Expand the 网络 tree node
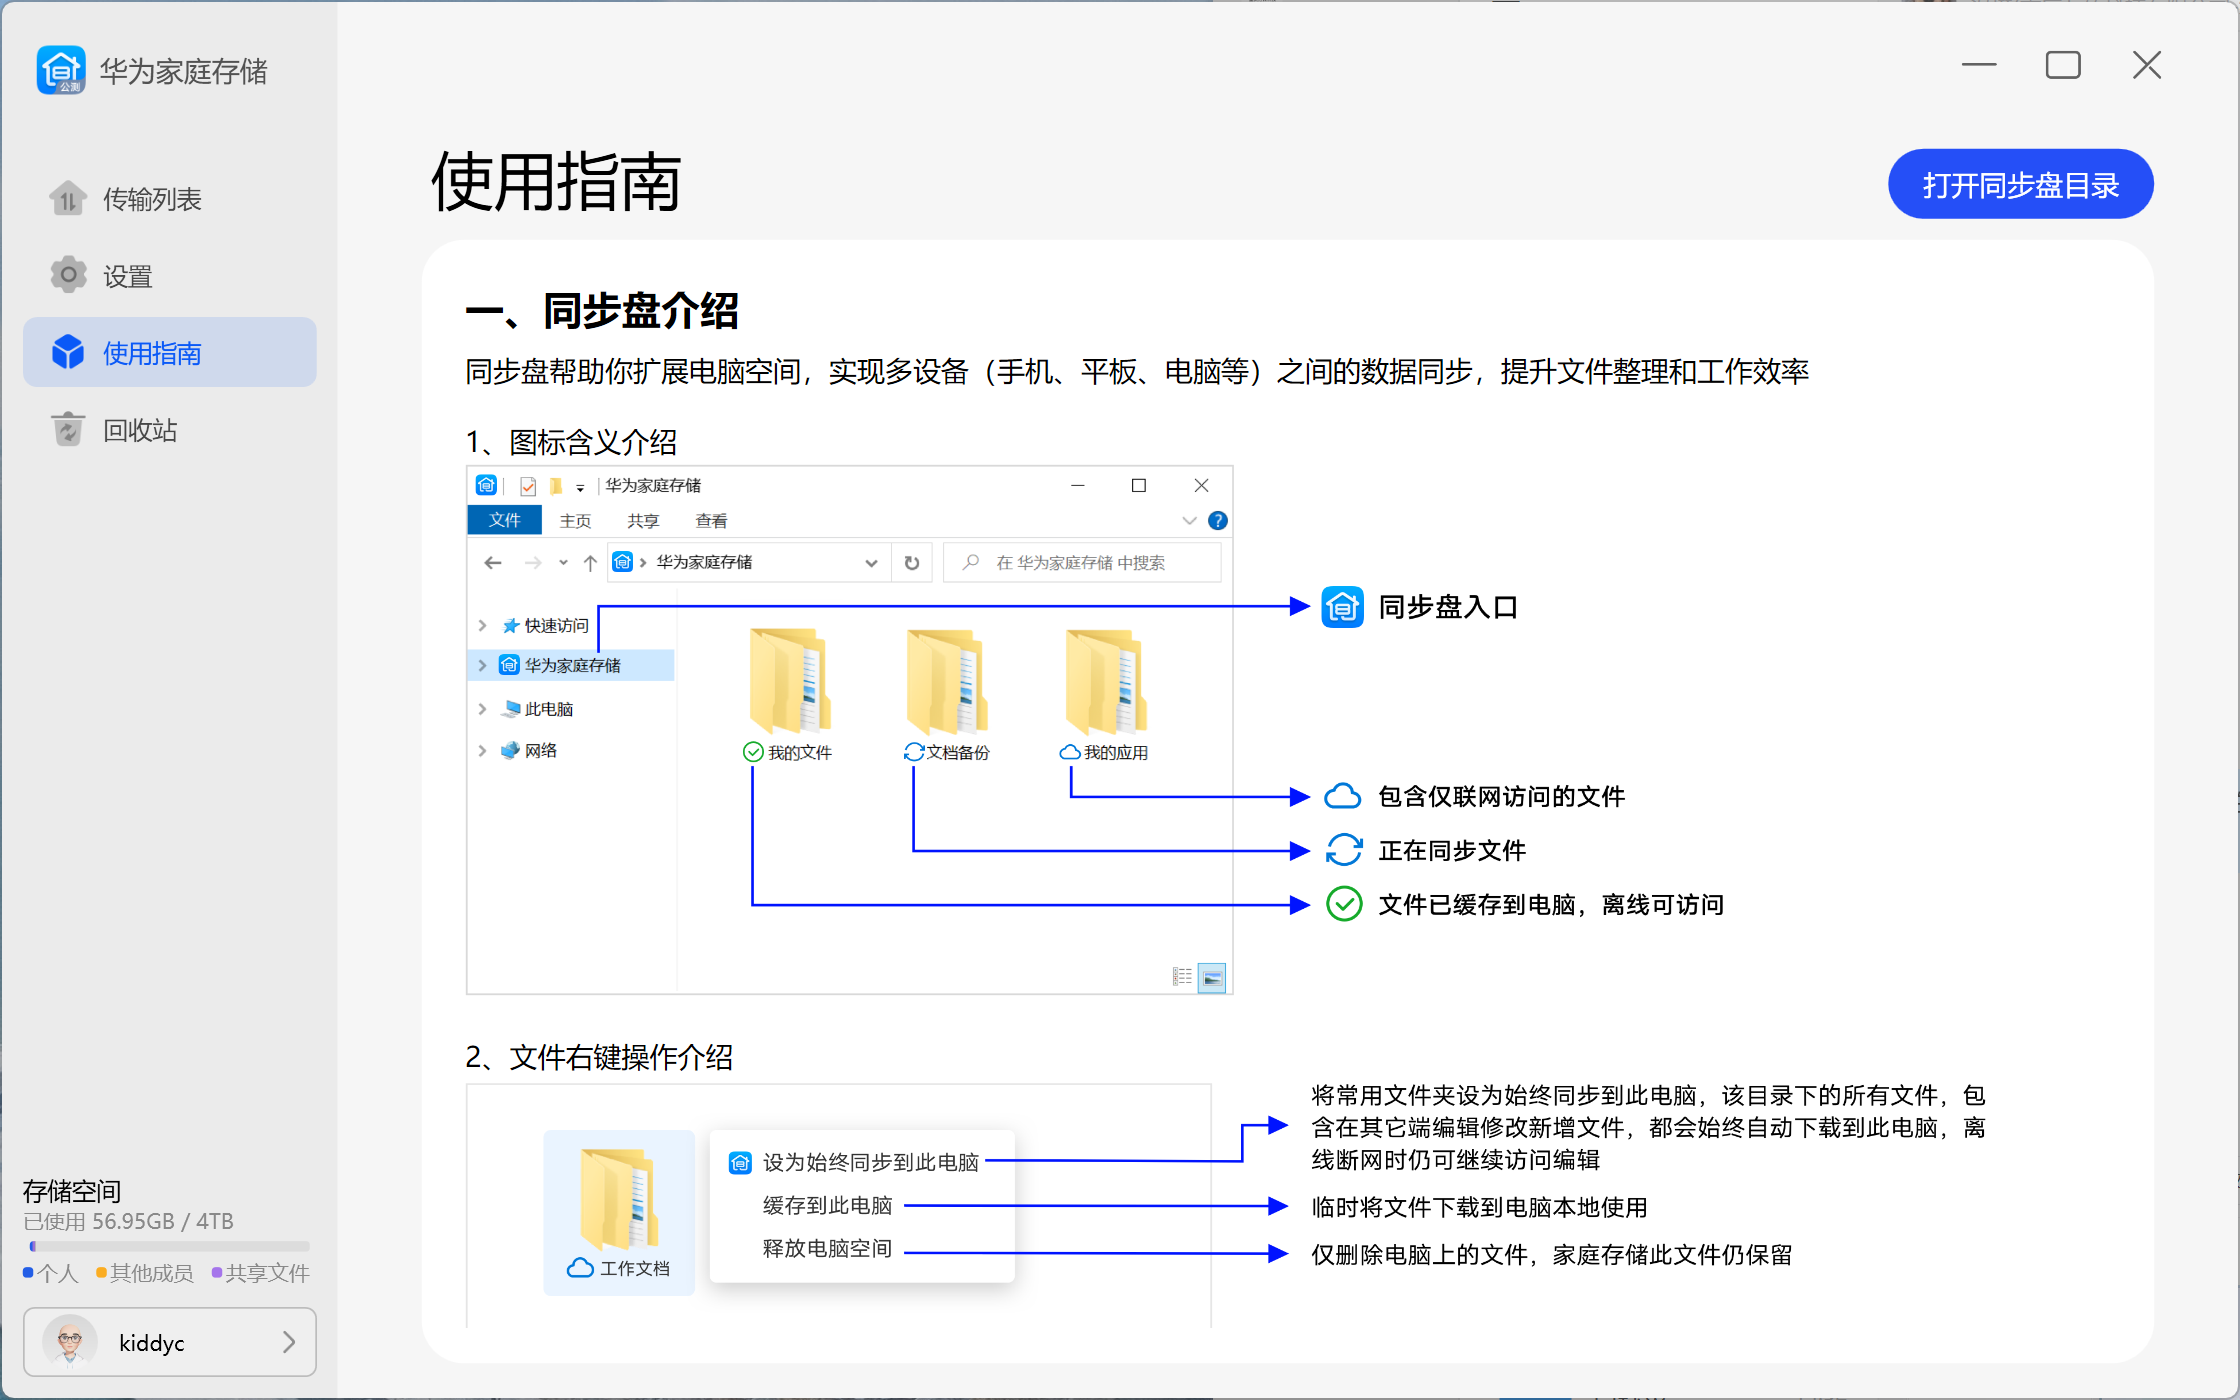Screen dimensions: 2240x1400 [482, 750]
